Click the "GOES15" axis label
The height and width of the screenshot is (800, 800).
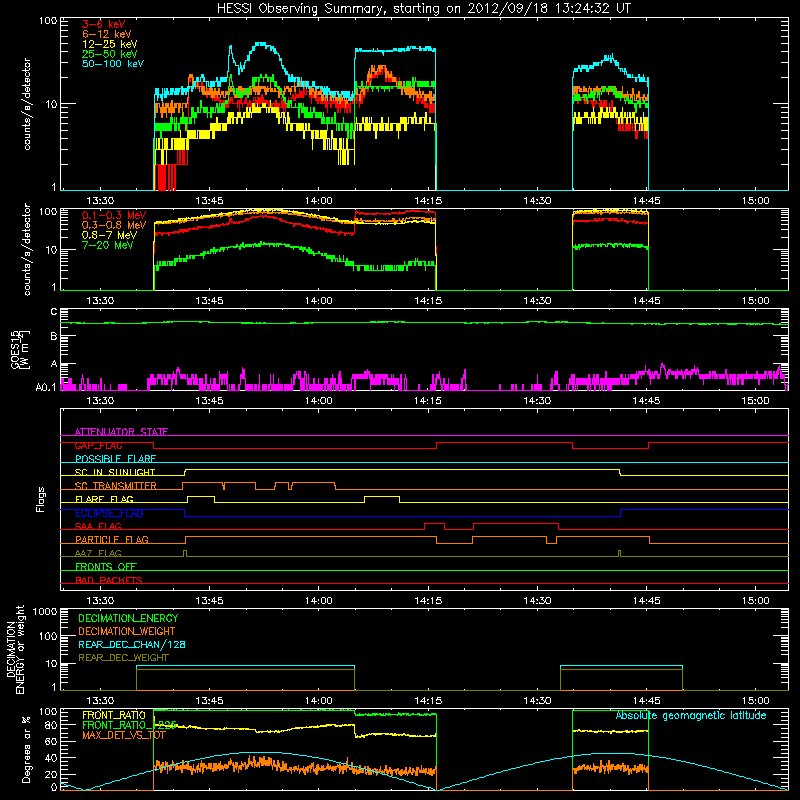[15, 349]
